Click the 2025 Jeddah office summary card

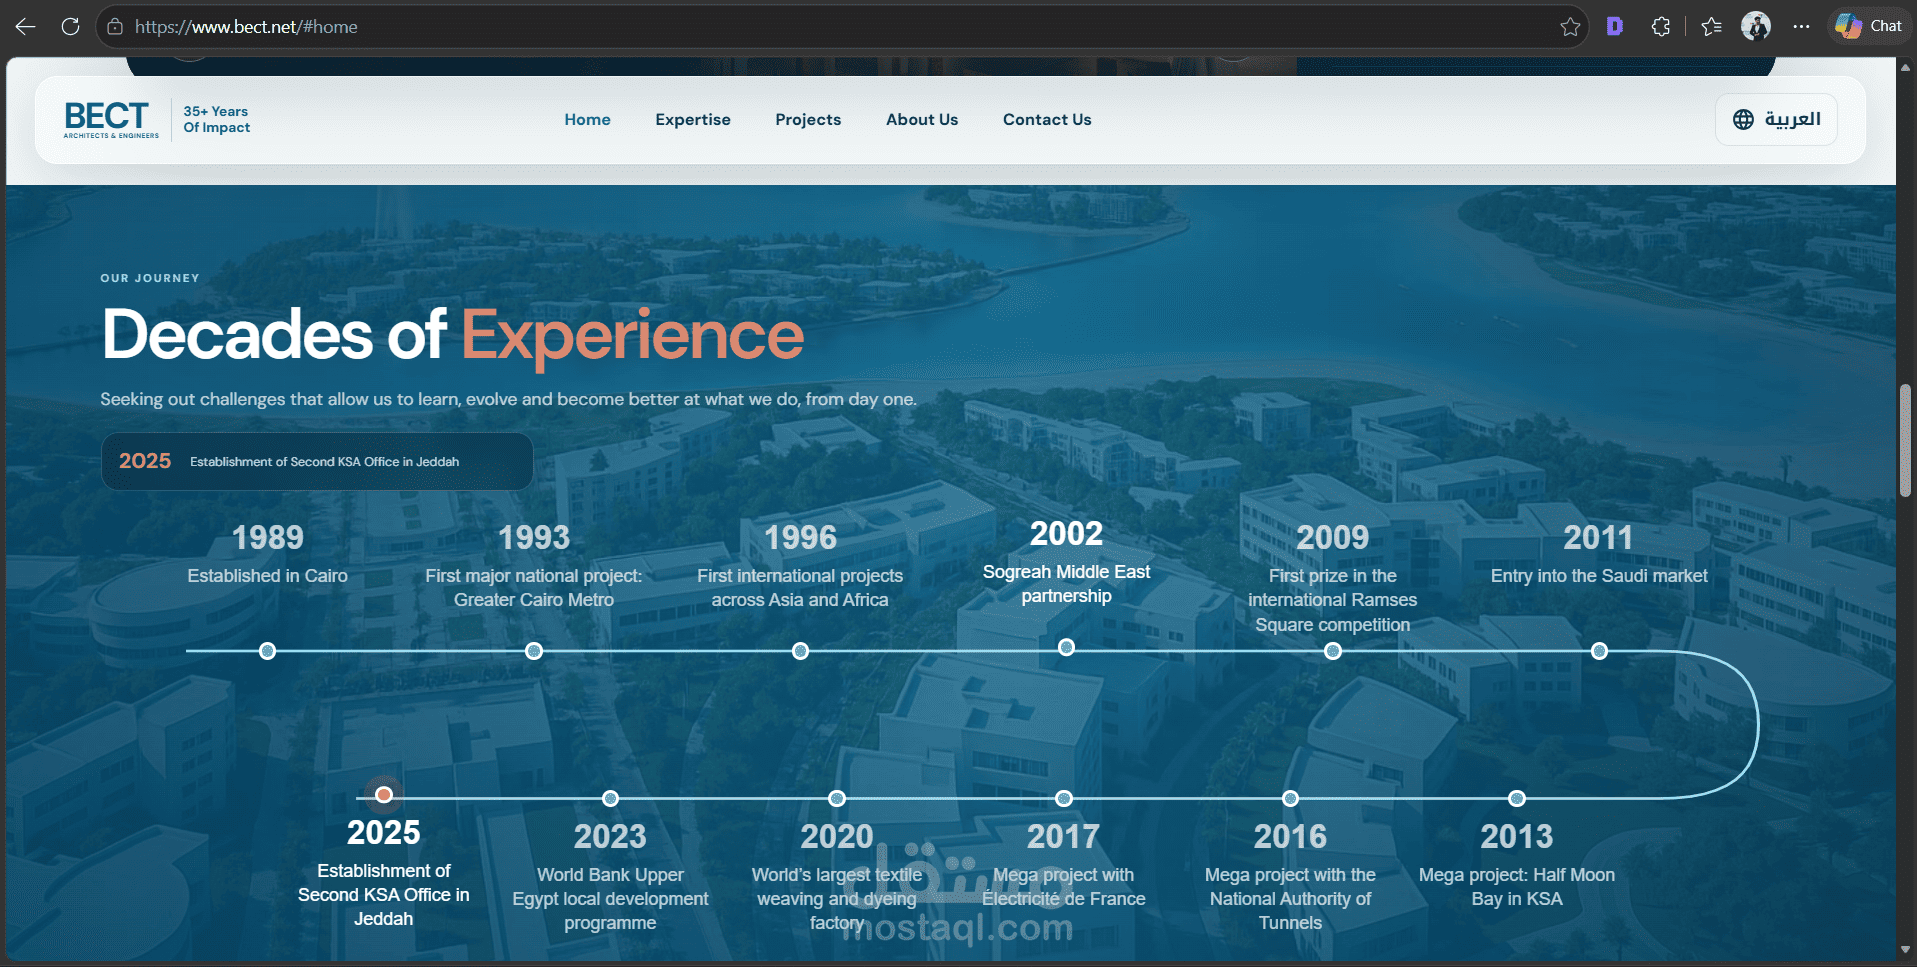click(x=317, y=461)
